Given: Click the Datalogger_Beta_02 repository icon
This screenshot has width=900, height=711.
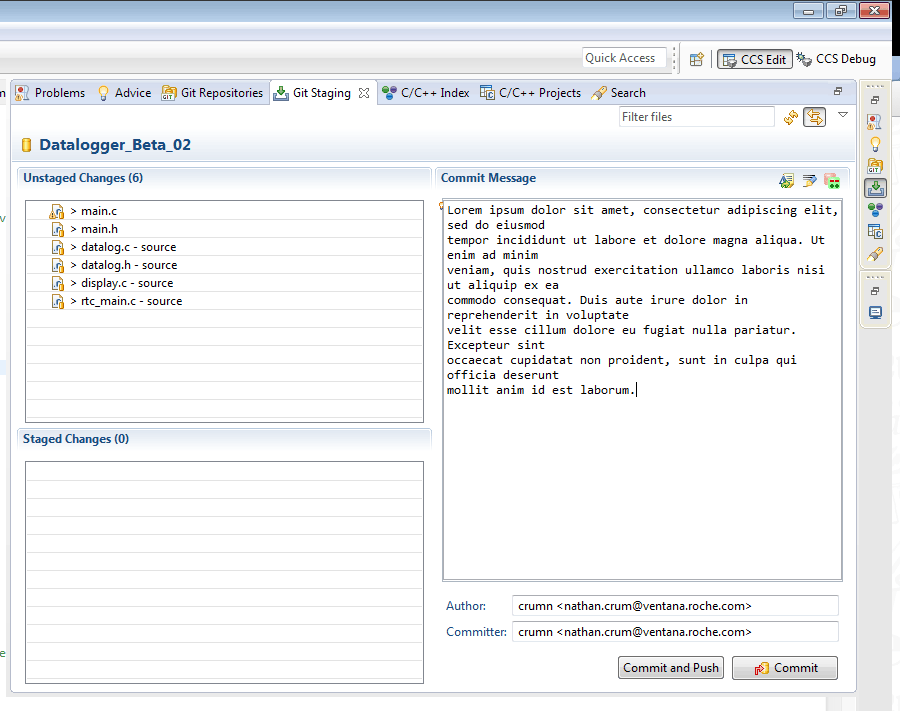Looking at the screenshot, I should tap(26, 145).
